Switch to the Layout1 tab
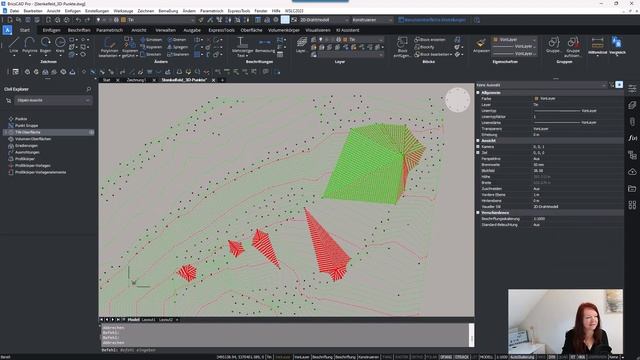Image resolution: width=640 pixels, height=360 pixels. [148, 320]
